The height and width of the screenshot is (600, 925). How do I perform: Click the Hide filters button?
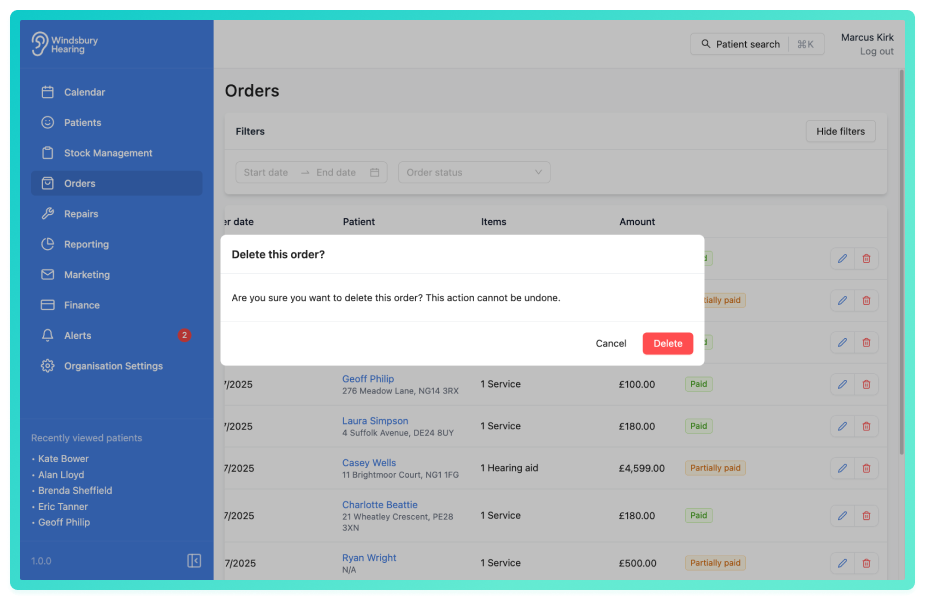click(840, 131)
